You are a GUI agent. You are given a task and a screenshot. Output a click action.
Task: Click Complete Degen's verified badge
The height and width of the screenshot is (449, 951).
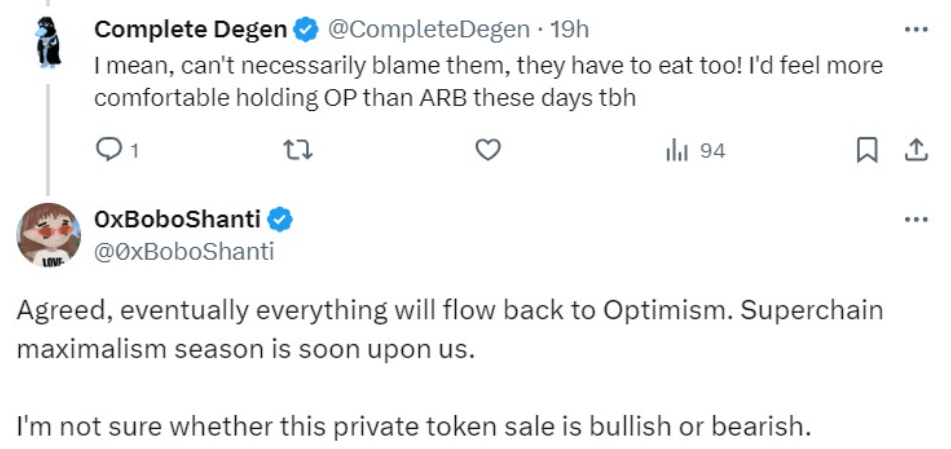[305, 30]
